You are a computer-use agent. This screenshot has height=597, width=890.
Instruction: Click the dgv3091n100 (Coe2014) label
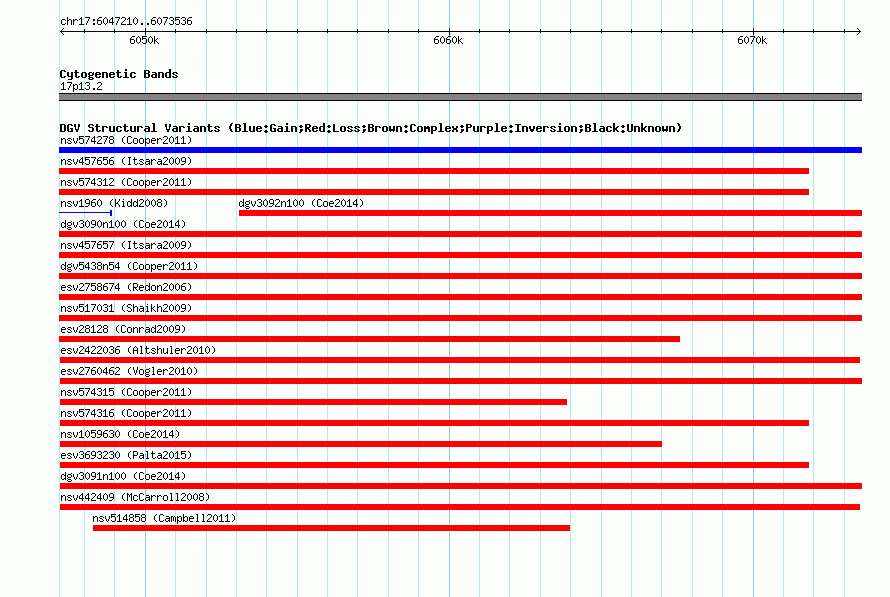[123, 476]
